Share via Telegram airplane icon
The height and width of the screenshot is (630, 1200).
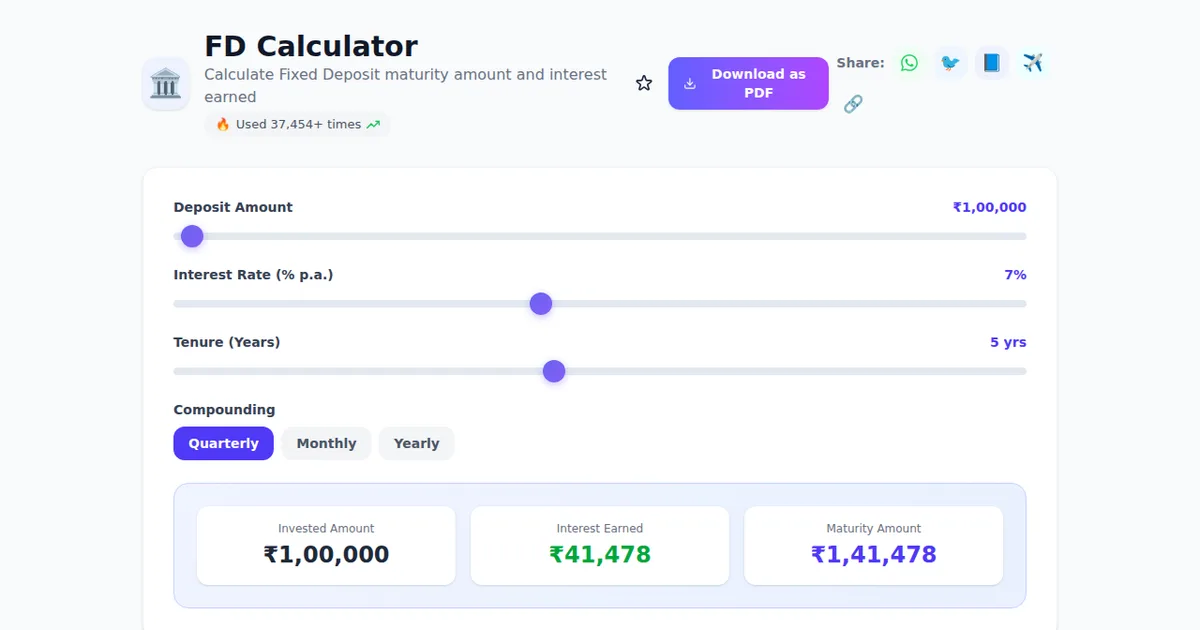click(1031, 62)
